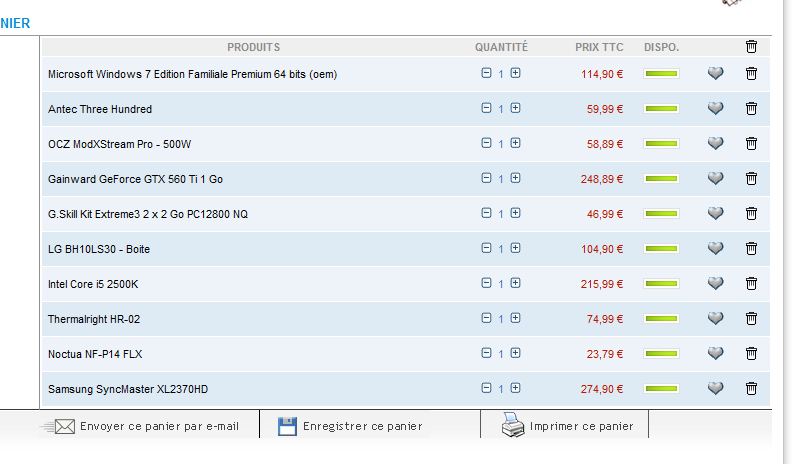
Task: Increase quantity of Thermalright HR-02
Action: click(x=515, y=318)
